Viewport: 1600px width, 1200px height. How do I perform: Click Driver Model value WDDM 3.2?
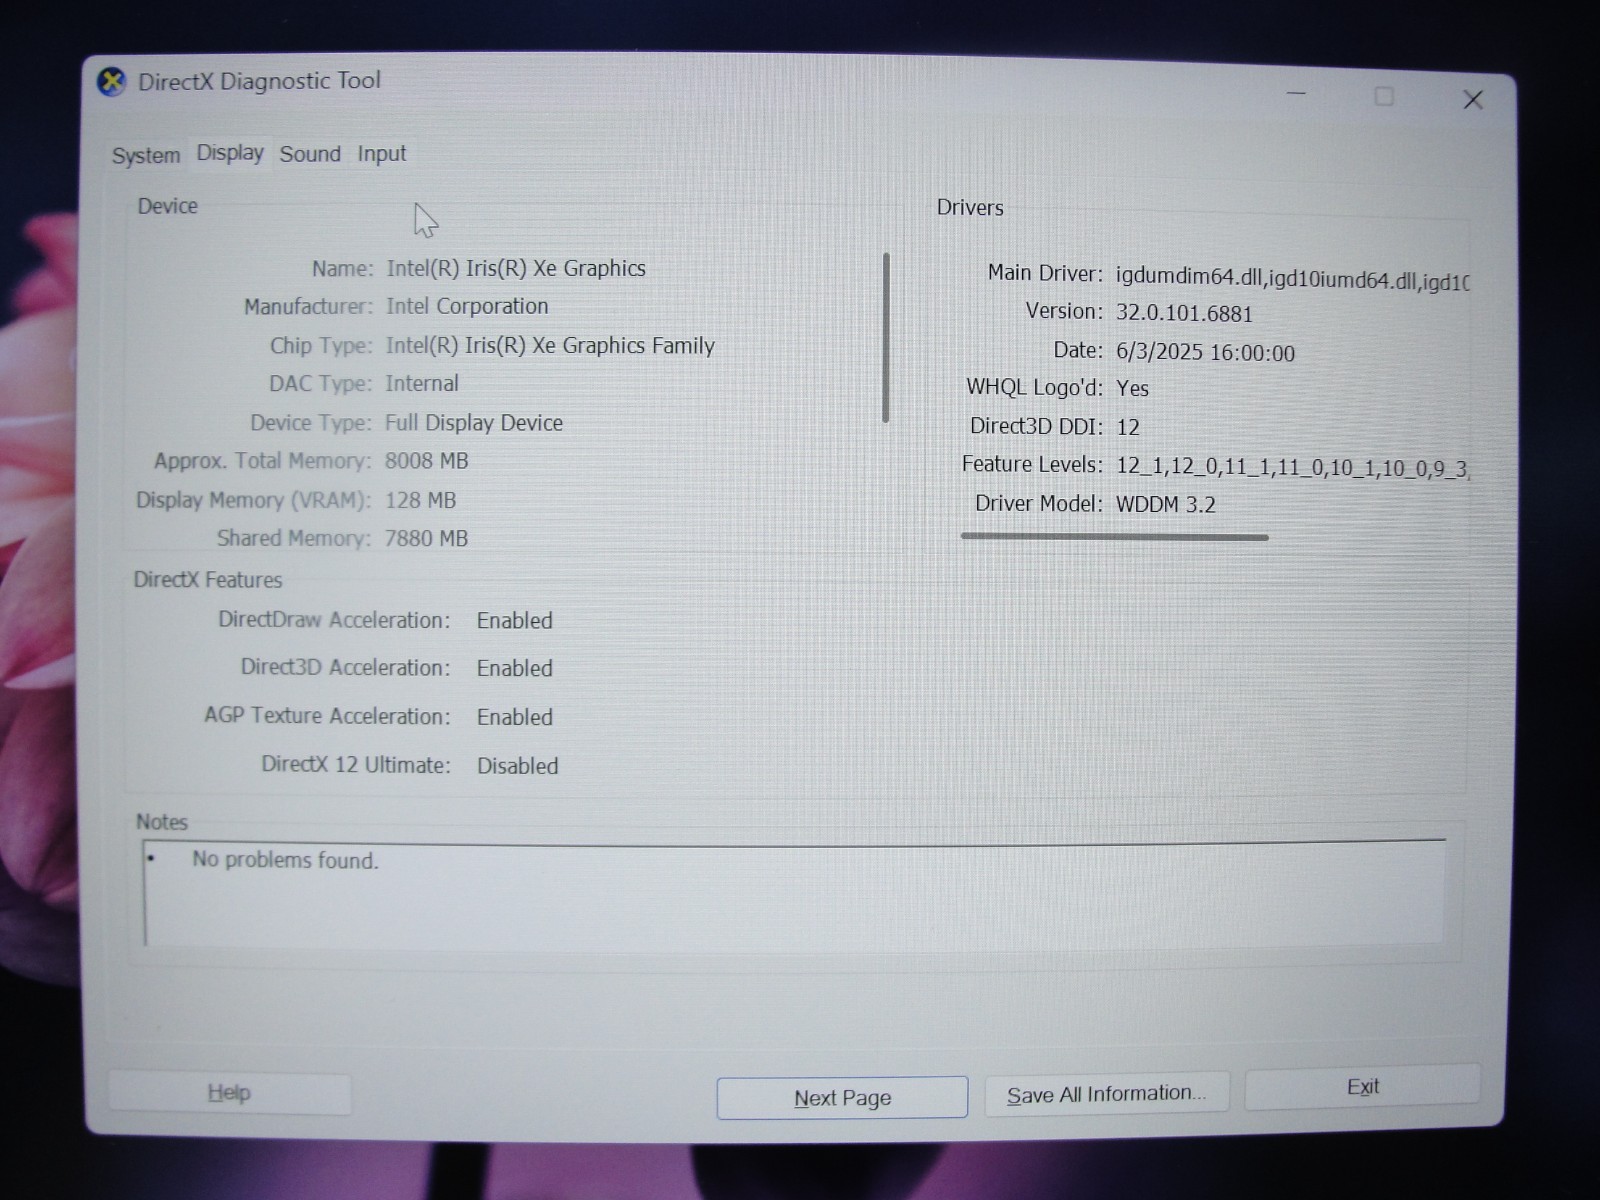coord(1165,504)
